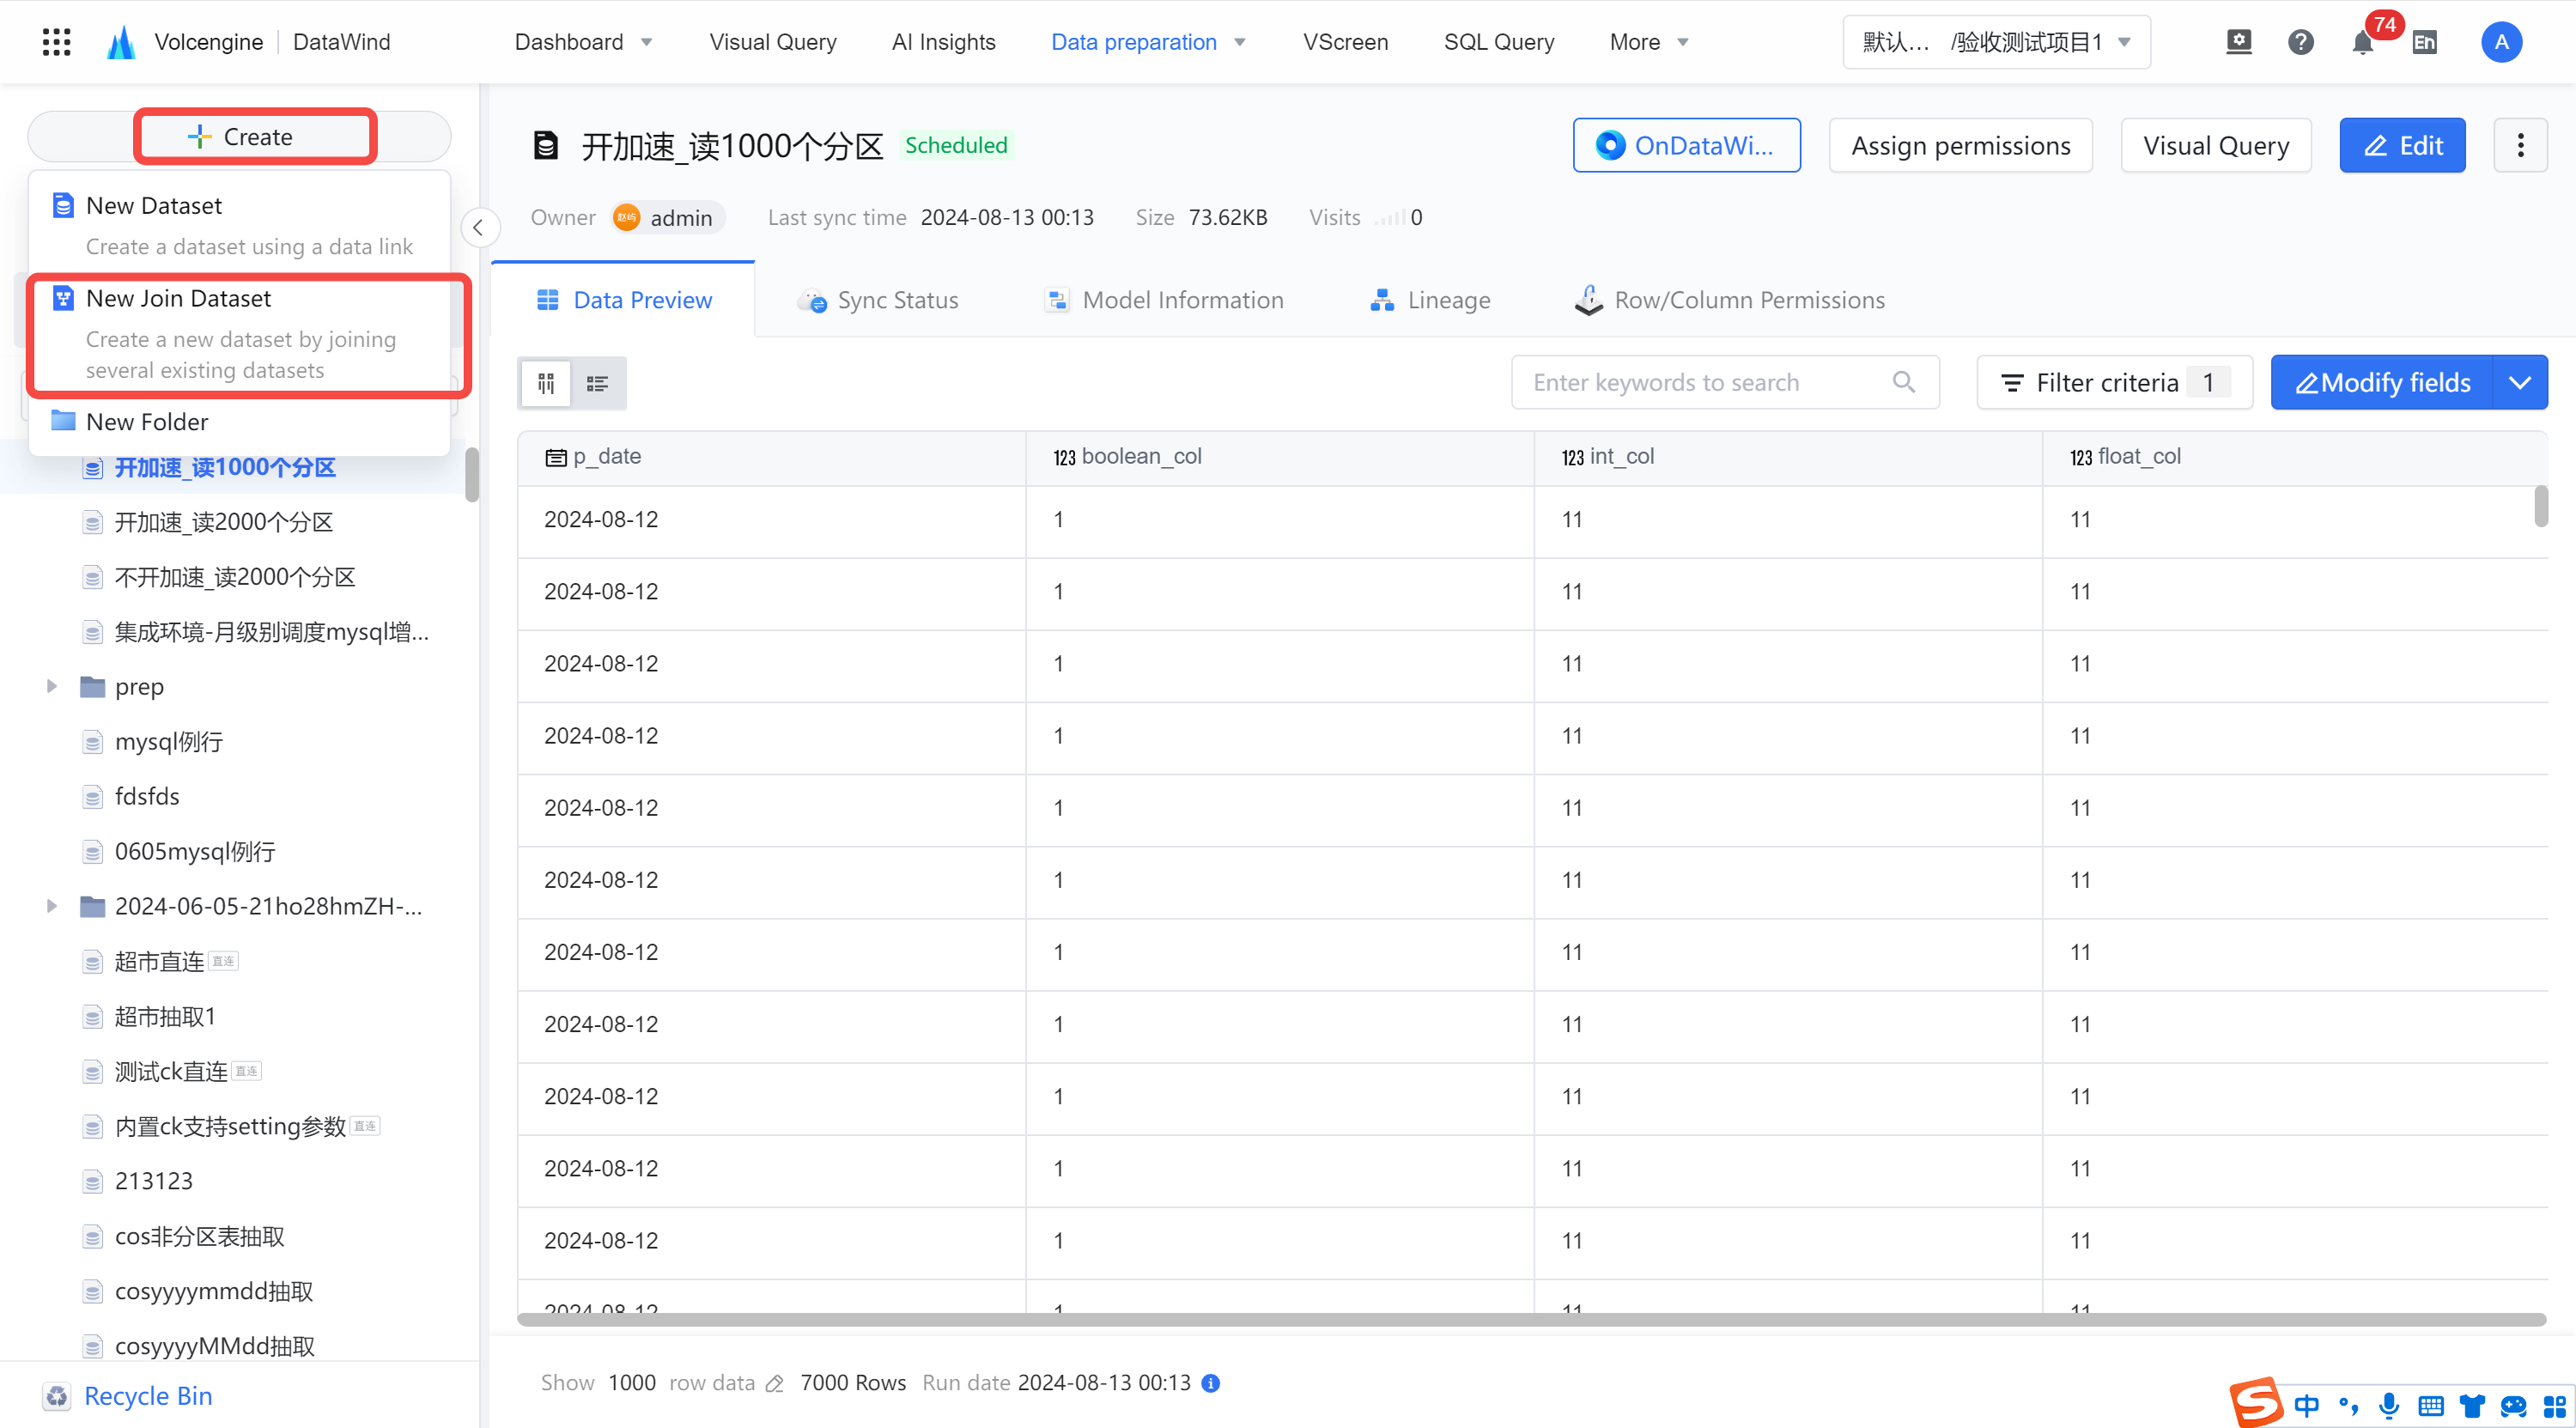This screenshot has width=2576, height=1428.
Task: Open the app launcher grid icon
Action: click(x=56, y=42)
